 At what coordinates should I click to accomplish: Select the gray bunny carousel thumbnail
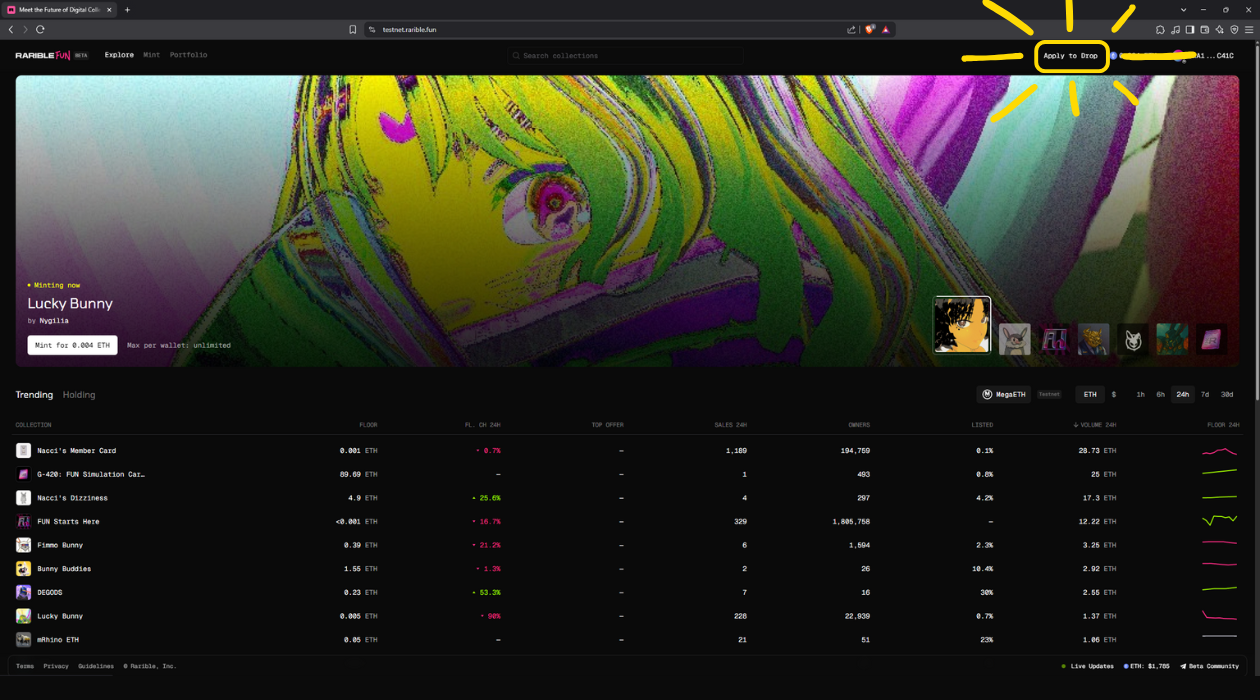click(x=1015, y=339)
